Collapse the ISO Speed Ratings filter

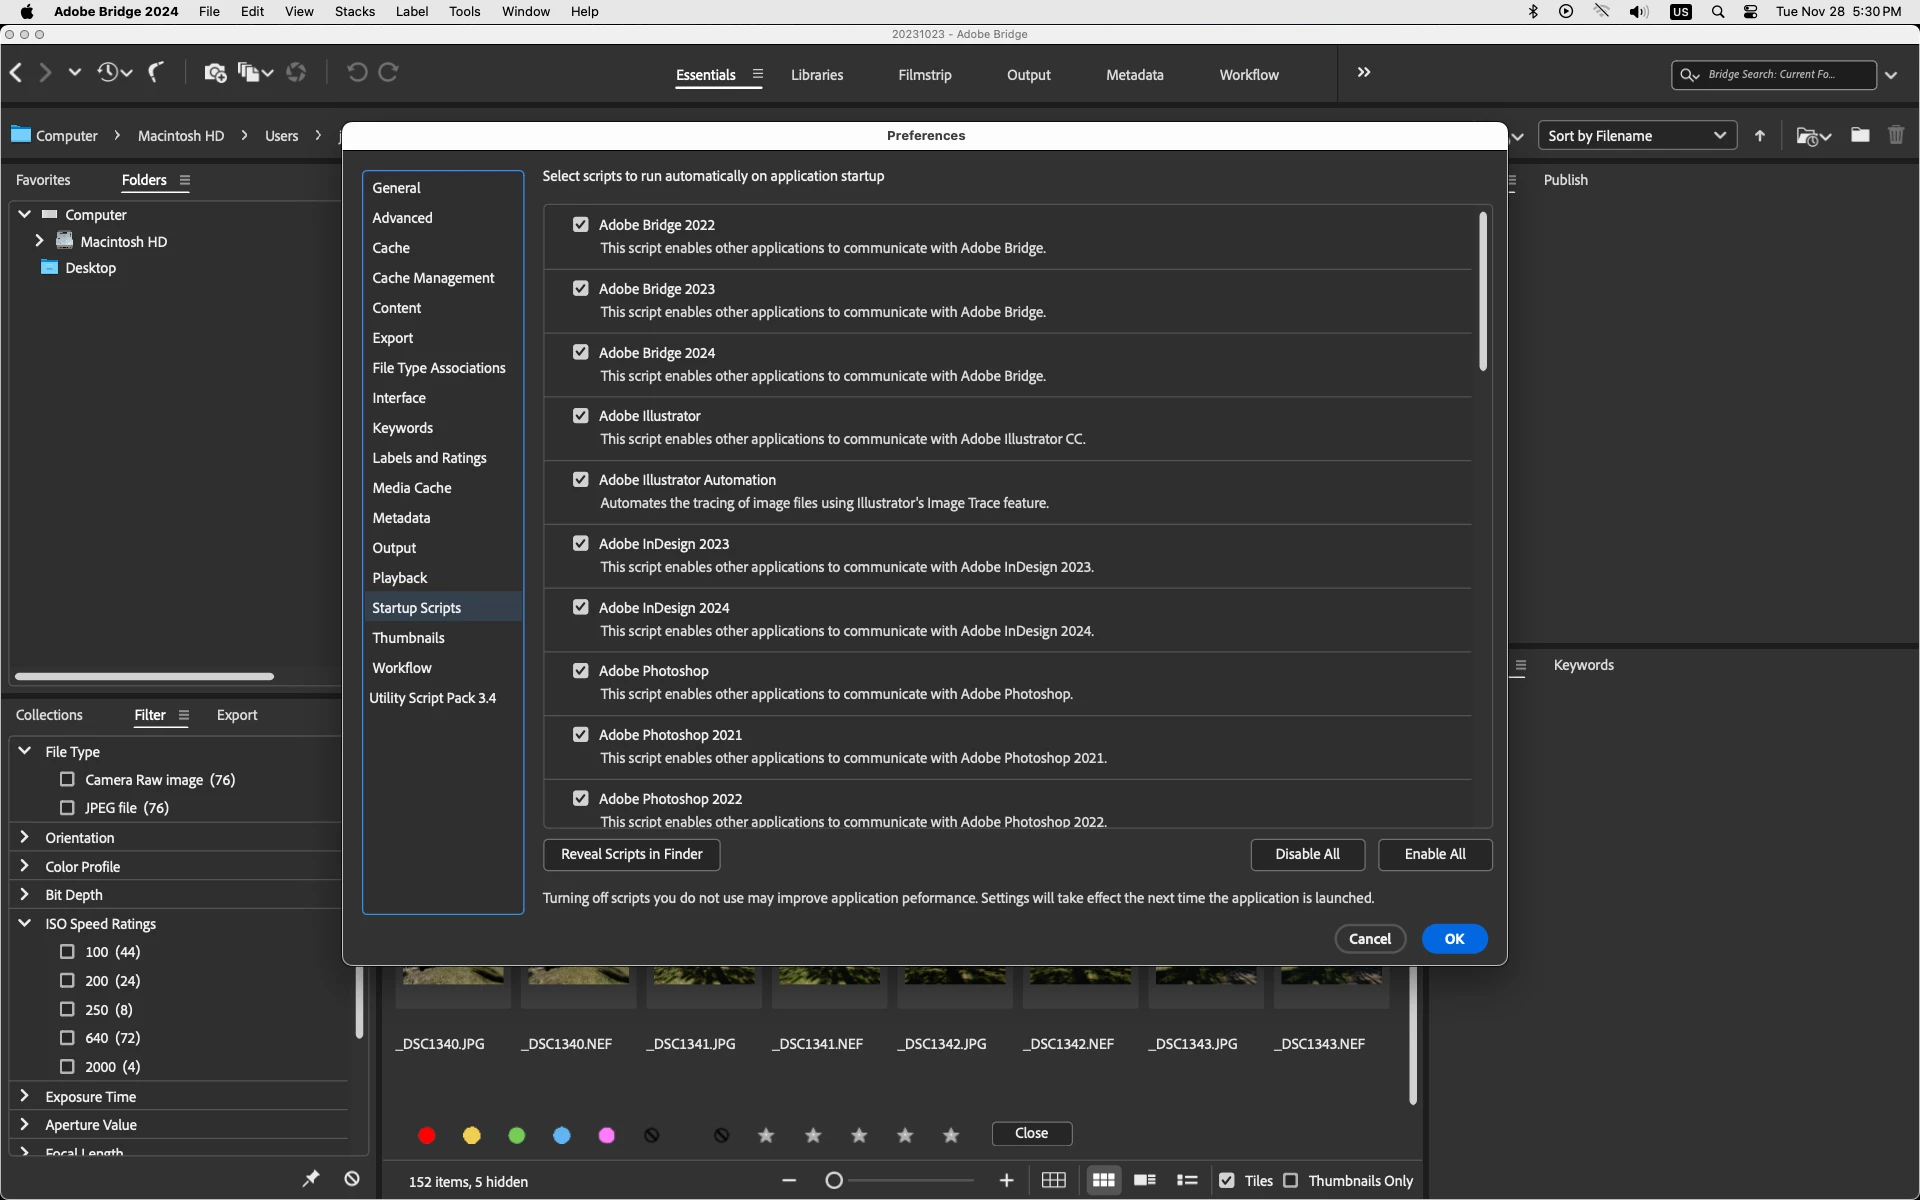tap(25, 923)
